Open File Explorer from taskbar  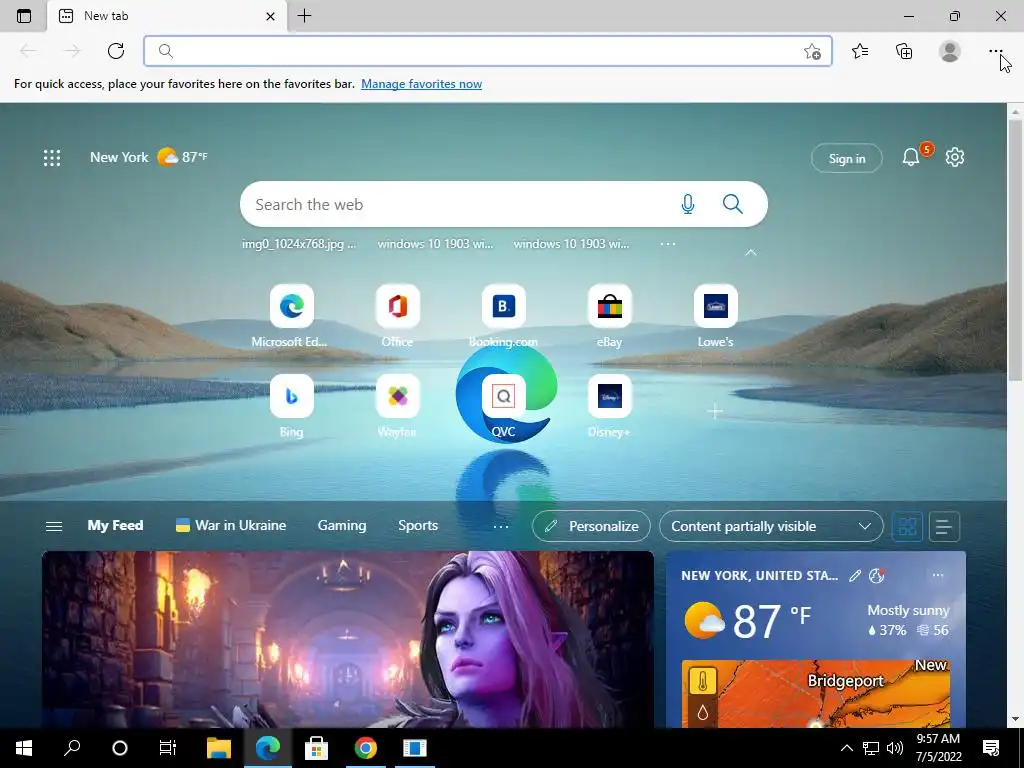point(219,748)
